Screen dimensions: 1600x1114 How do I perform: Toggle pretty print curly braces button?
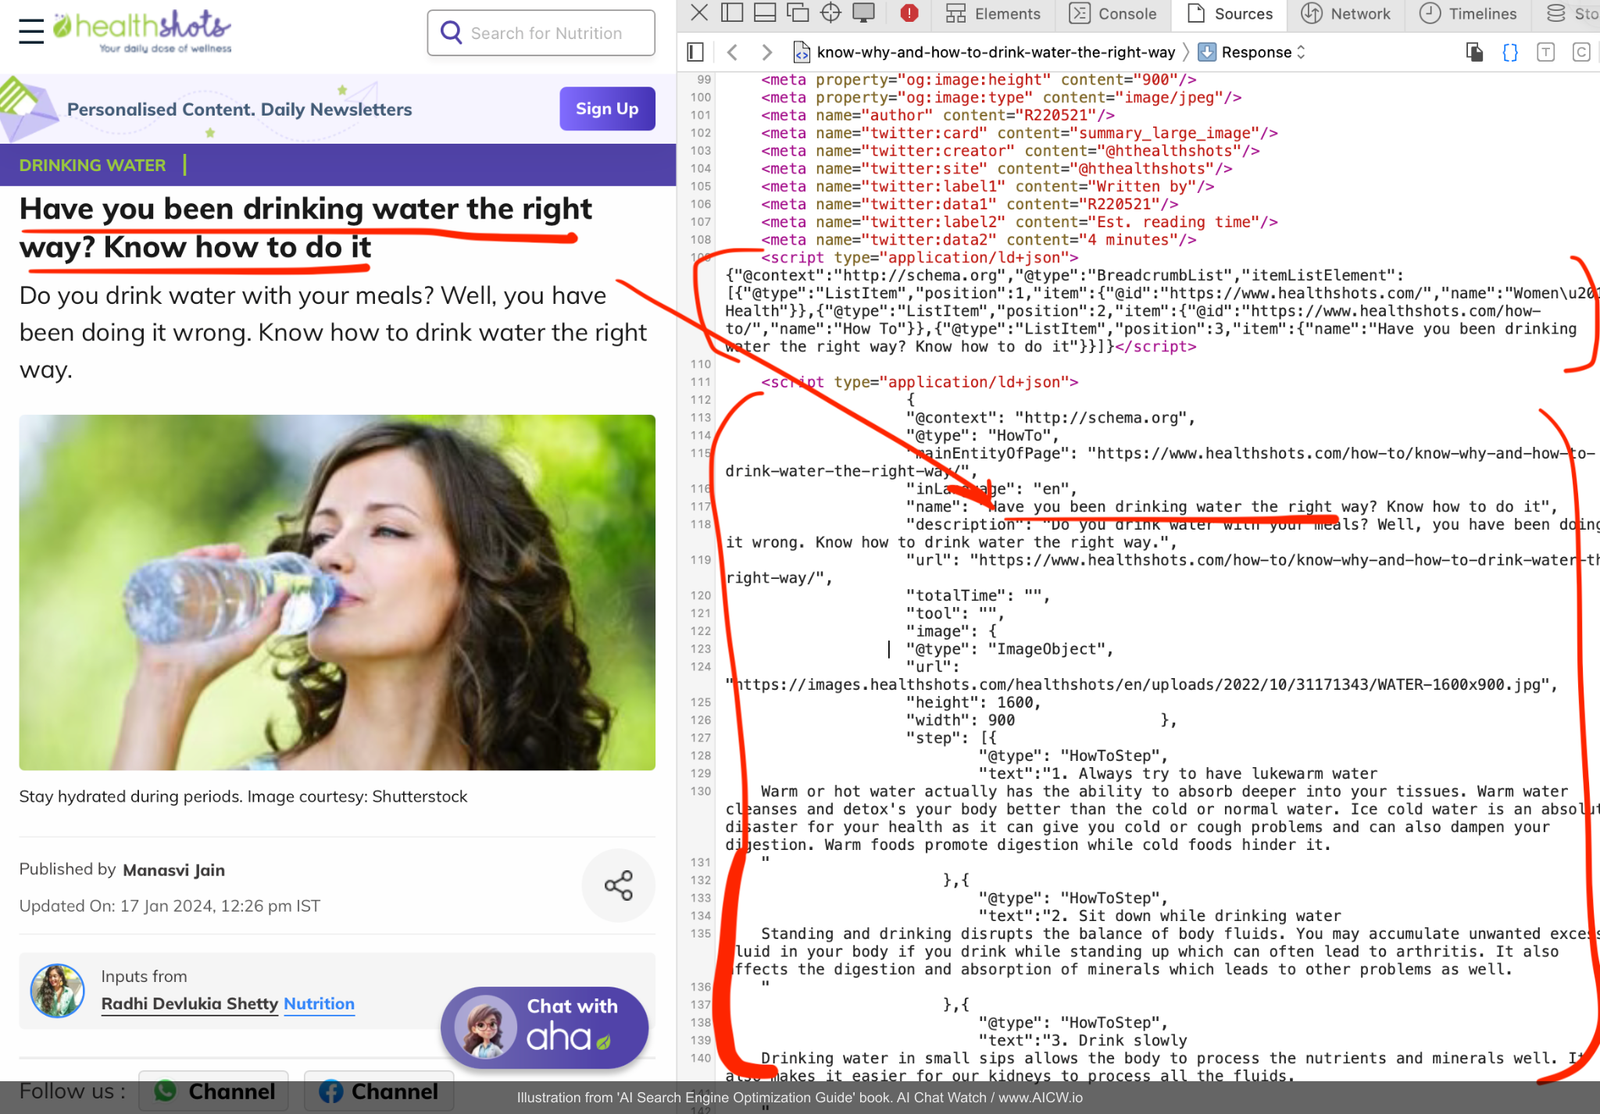pos(1510,52)
